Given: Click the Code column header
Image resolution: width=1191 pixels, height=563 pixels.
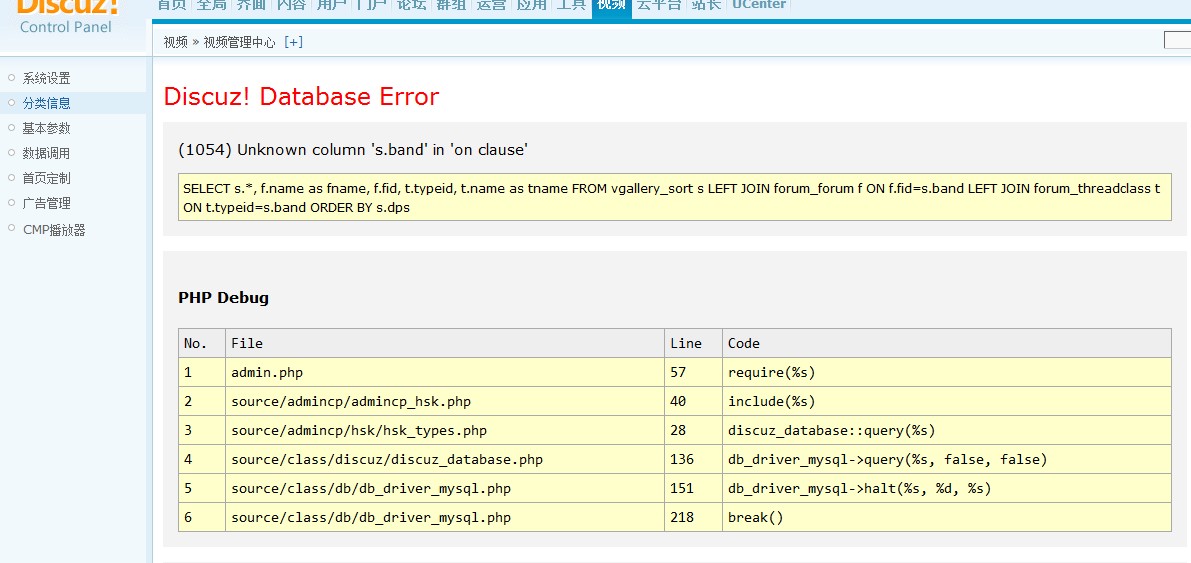Looking at the screenshot, I should tap(946, 343).
